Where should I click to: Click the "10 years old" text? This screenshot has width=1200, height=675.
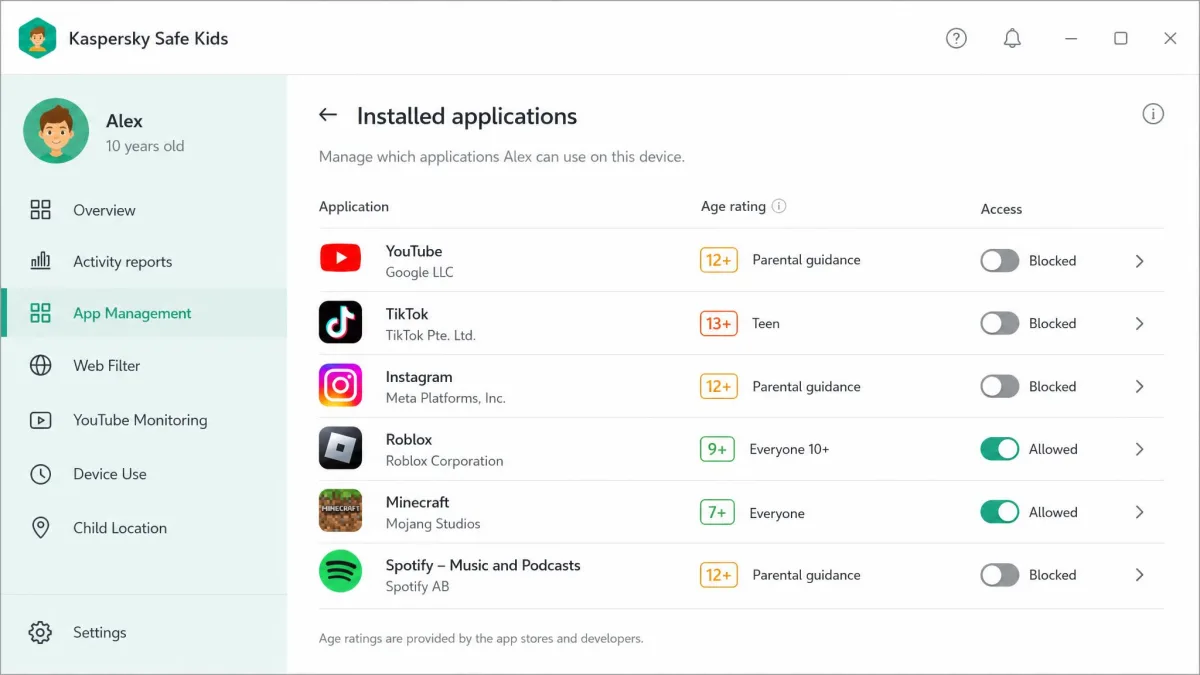(x=145, y=146)
